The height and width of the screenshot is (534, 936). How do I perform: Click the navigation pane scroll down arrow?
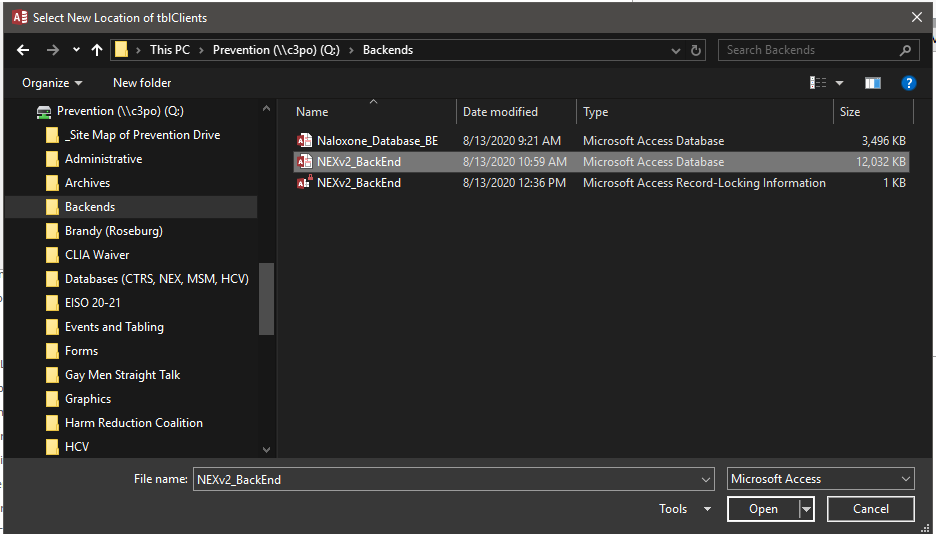click(x=266, y=450)
